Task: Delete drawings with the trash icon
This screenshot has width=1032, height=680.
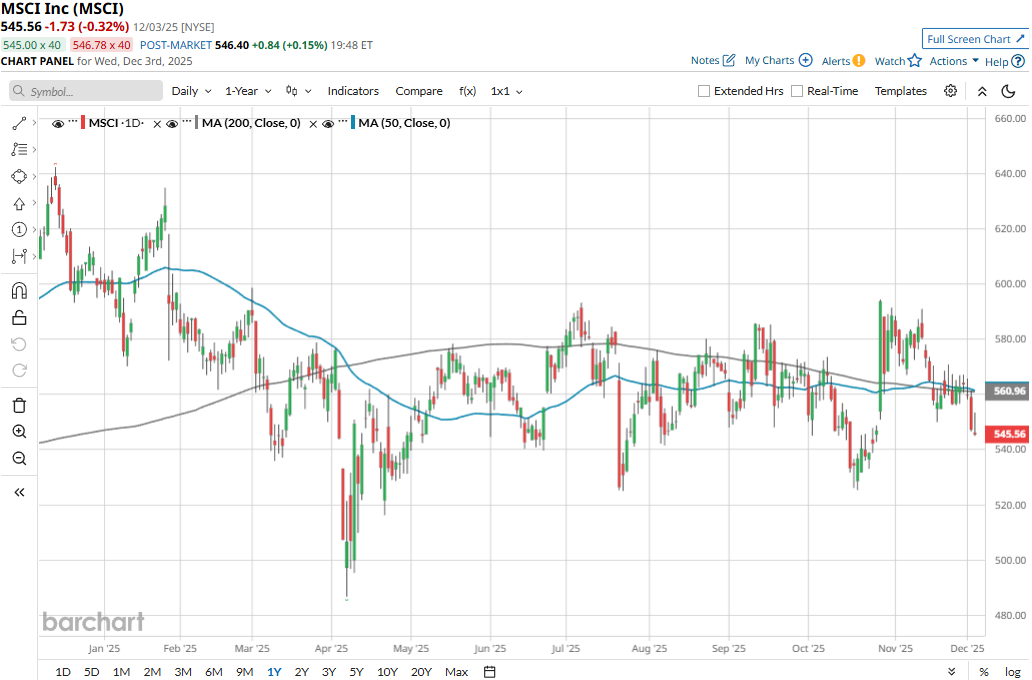Action: (18, 405)
